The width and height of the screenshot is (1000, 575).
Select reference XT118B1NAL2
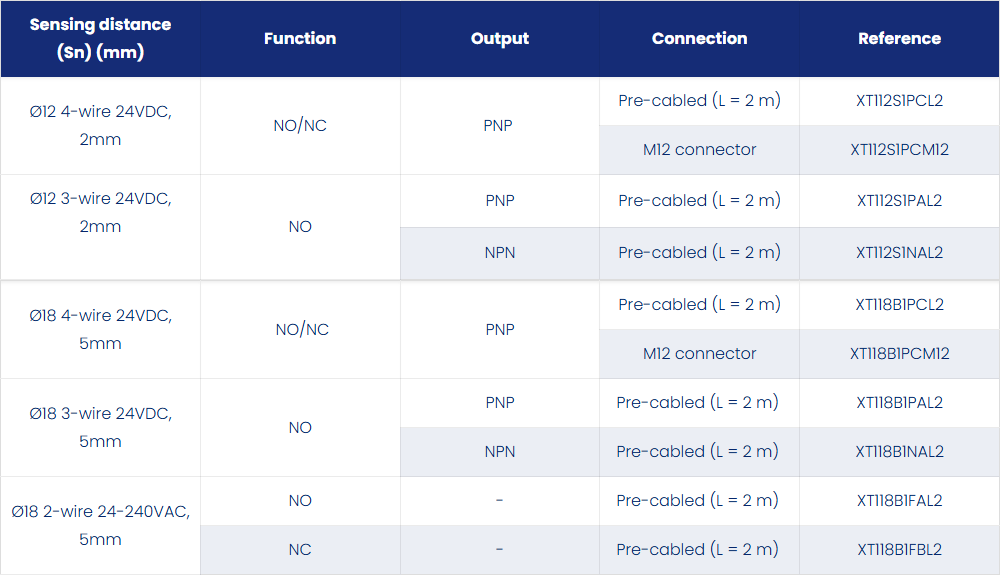coord(899,452)
